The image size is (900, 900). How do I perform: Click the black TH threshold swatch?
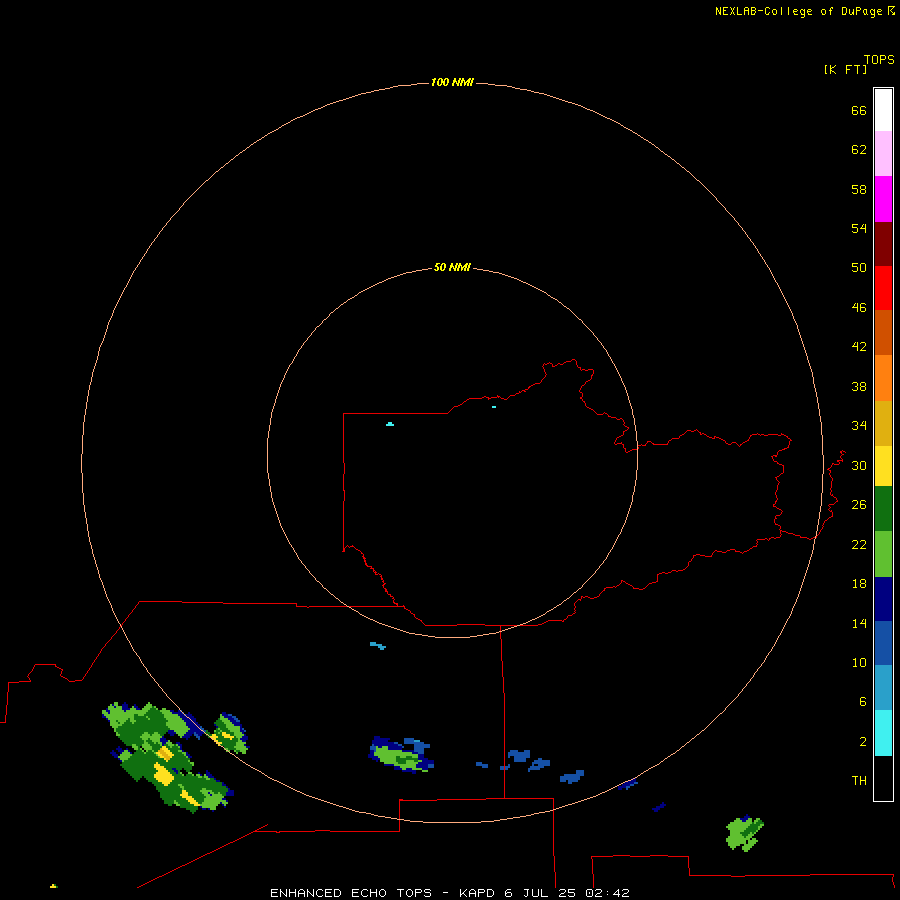coord(883,778)
